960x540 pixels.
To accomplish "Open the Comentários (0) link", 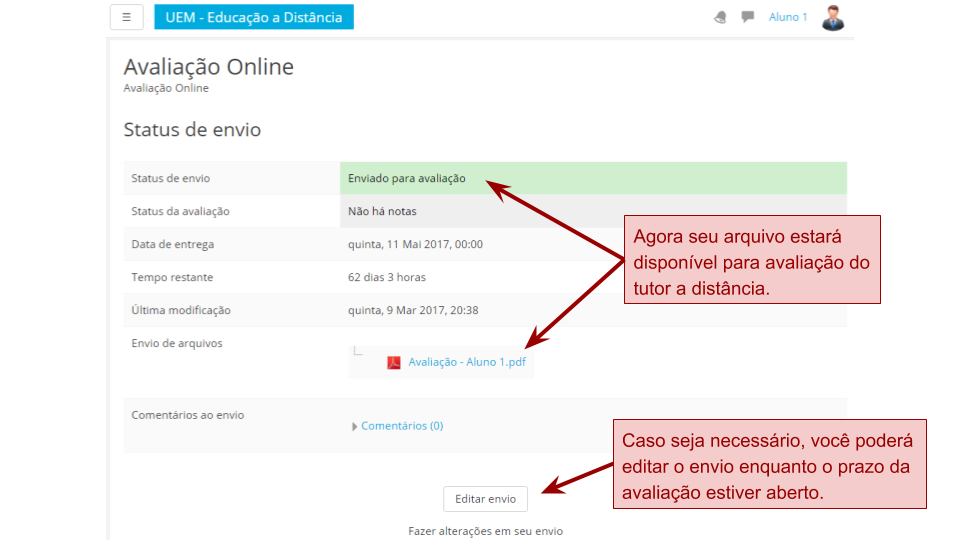I will point(402,426).
